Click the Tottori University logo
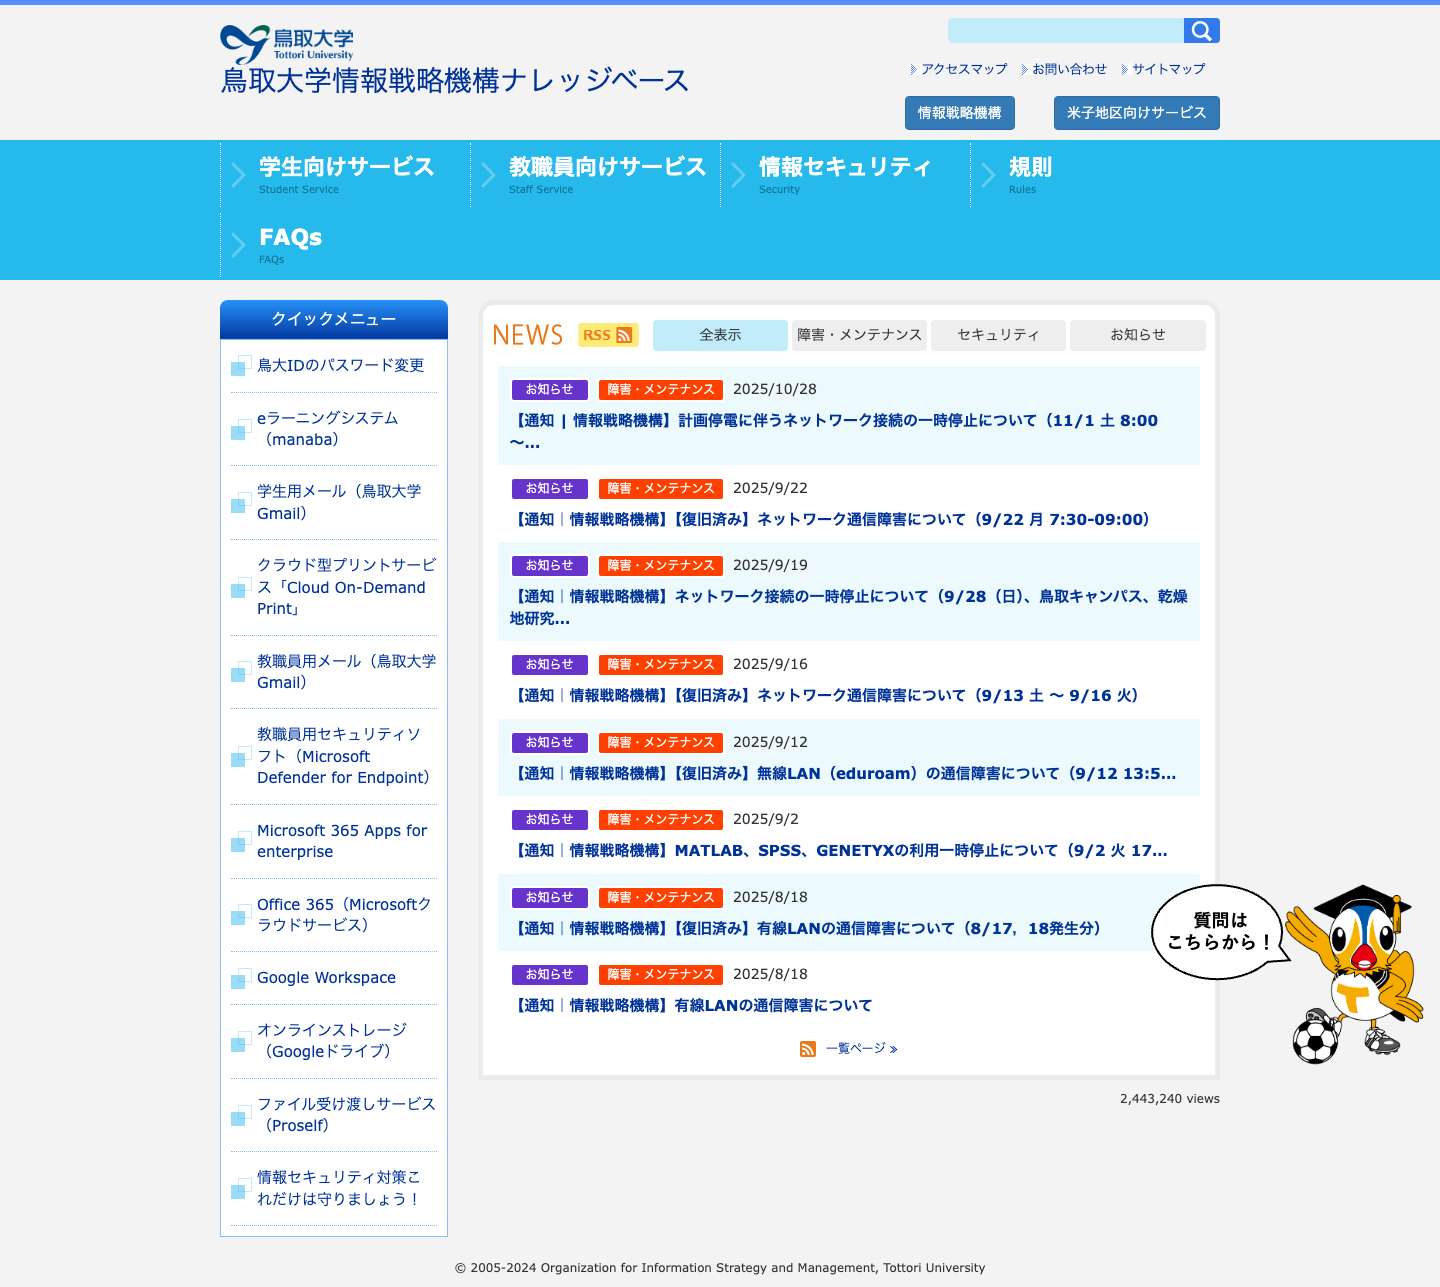Screen dimensions: 1440x1287 pyautogui.click(x=288, y=42)
